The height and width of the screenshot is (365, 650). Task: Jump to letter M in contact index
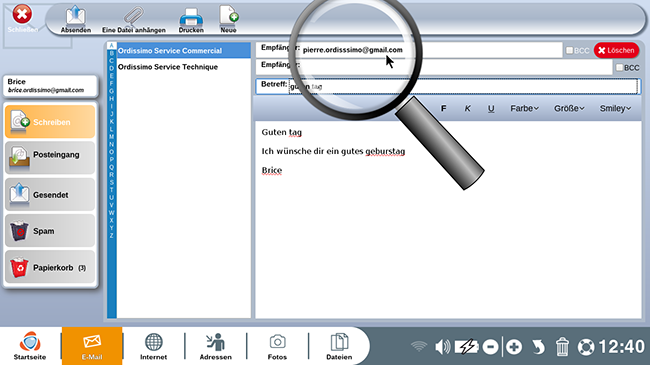coord(112,136)
